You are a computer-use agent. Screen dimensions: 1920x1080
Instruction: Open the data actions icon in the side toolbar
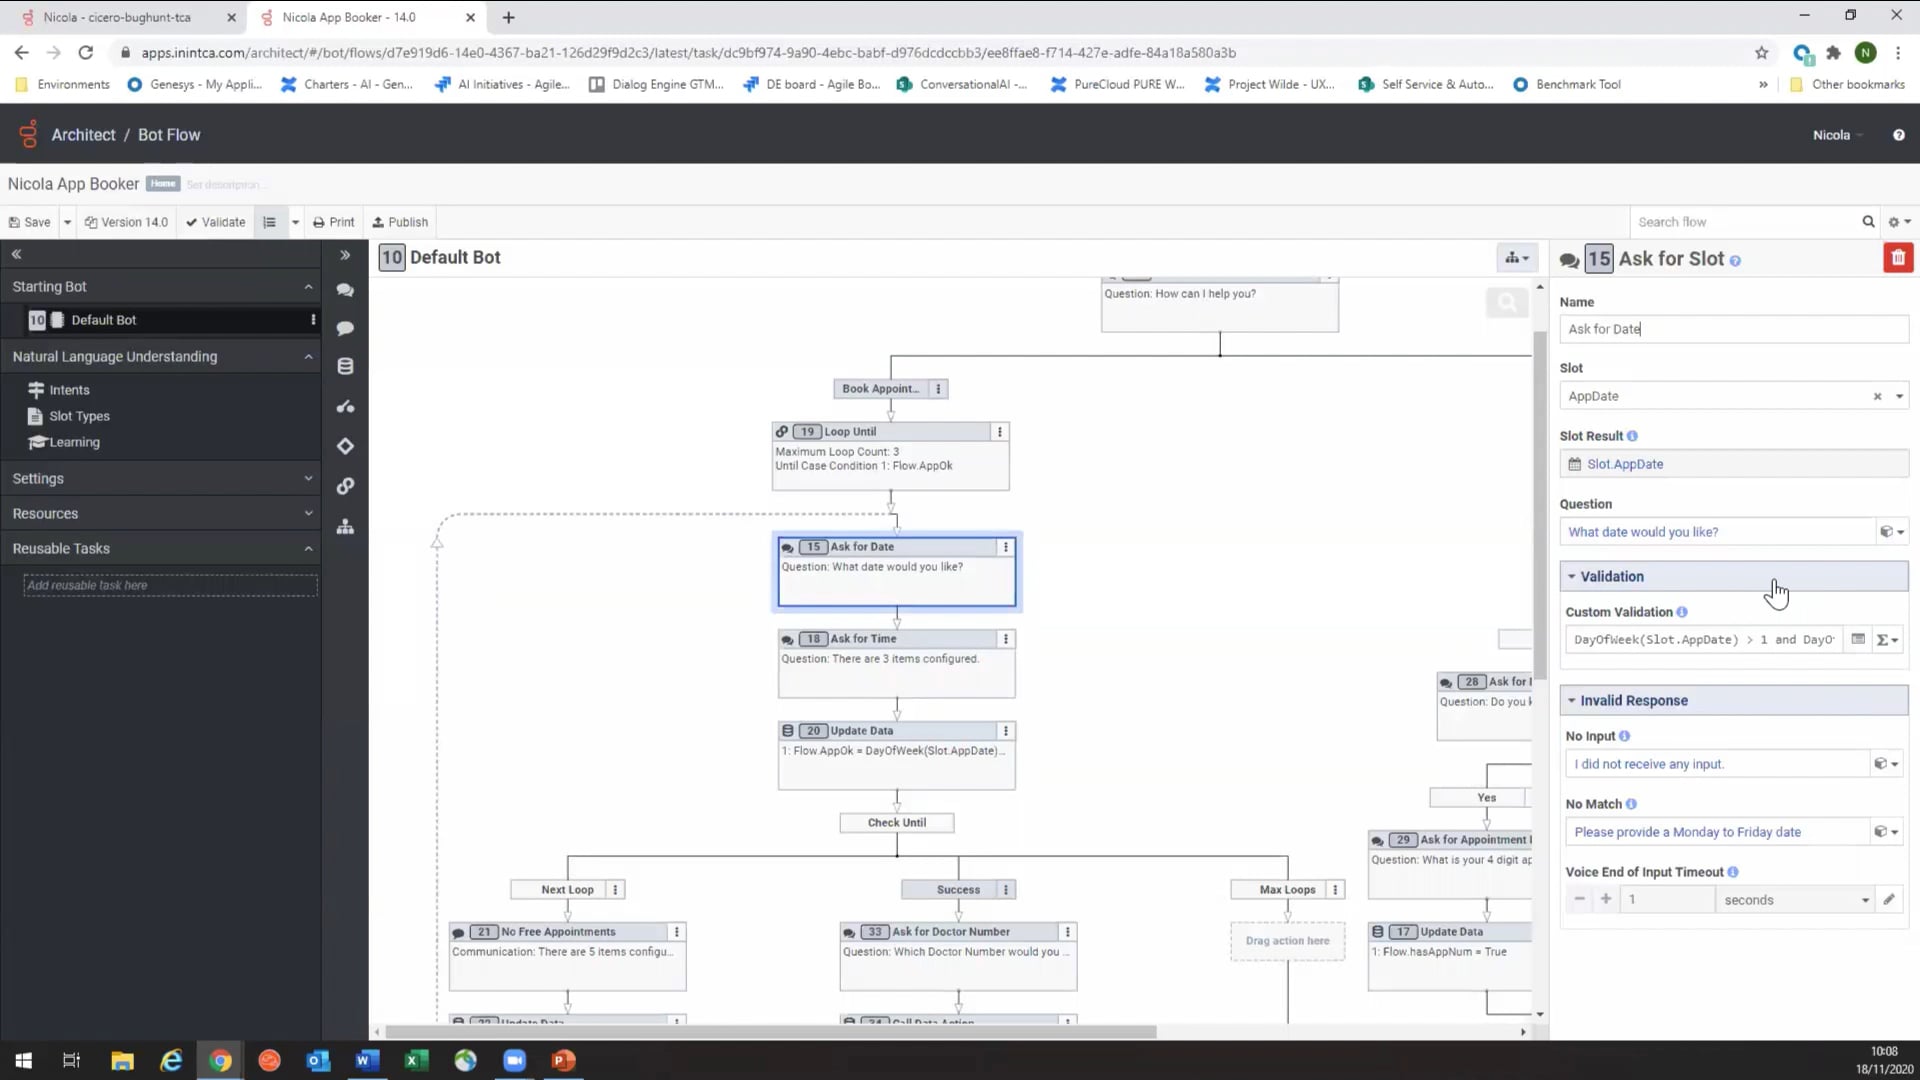point(345,366)
